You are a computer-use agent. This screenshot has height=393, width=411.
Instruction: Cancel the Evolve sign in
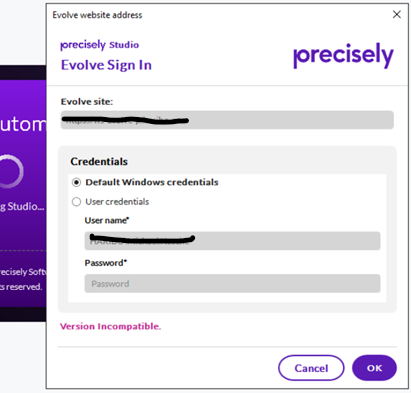(x=311, y=368)
